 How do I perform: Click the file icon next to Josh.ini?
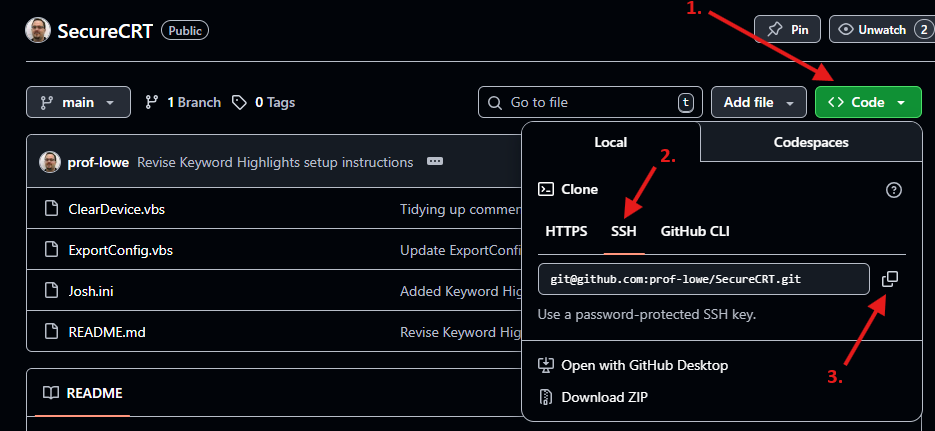[x=52, y=291]
